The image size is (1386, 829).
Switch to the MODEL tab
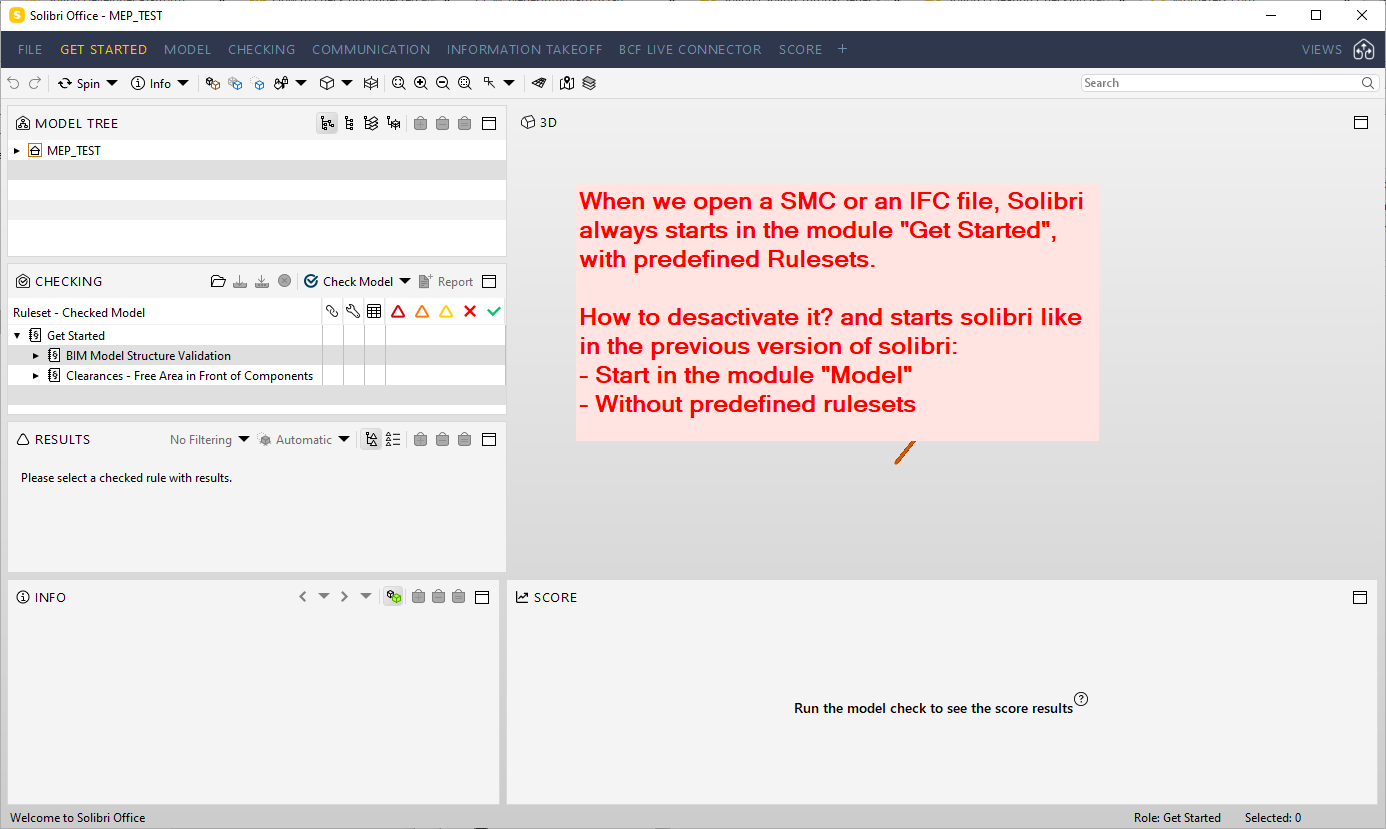(x=188, y=50)
